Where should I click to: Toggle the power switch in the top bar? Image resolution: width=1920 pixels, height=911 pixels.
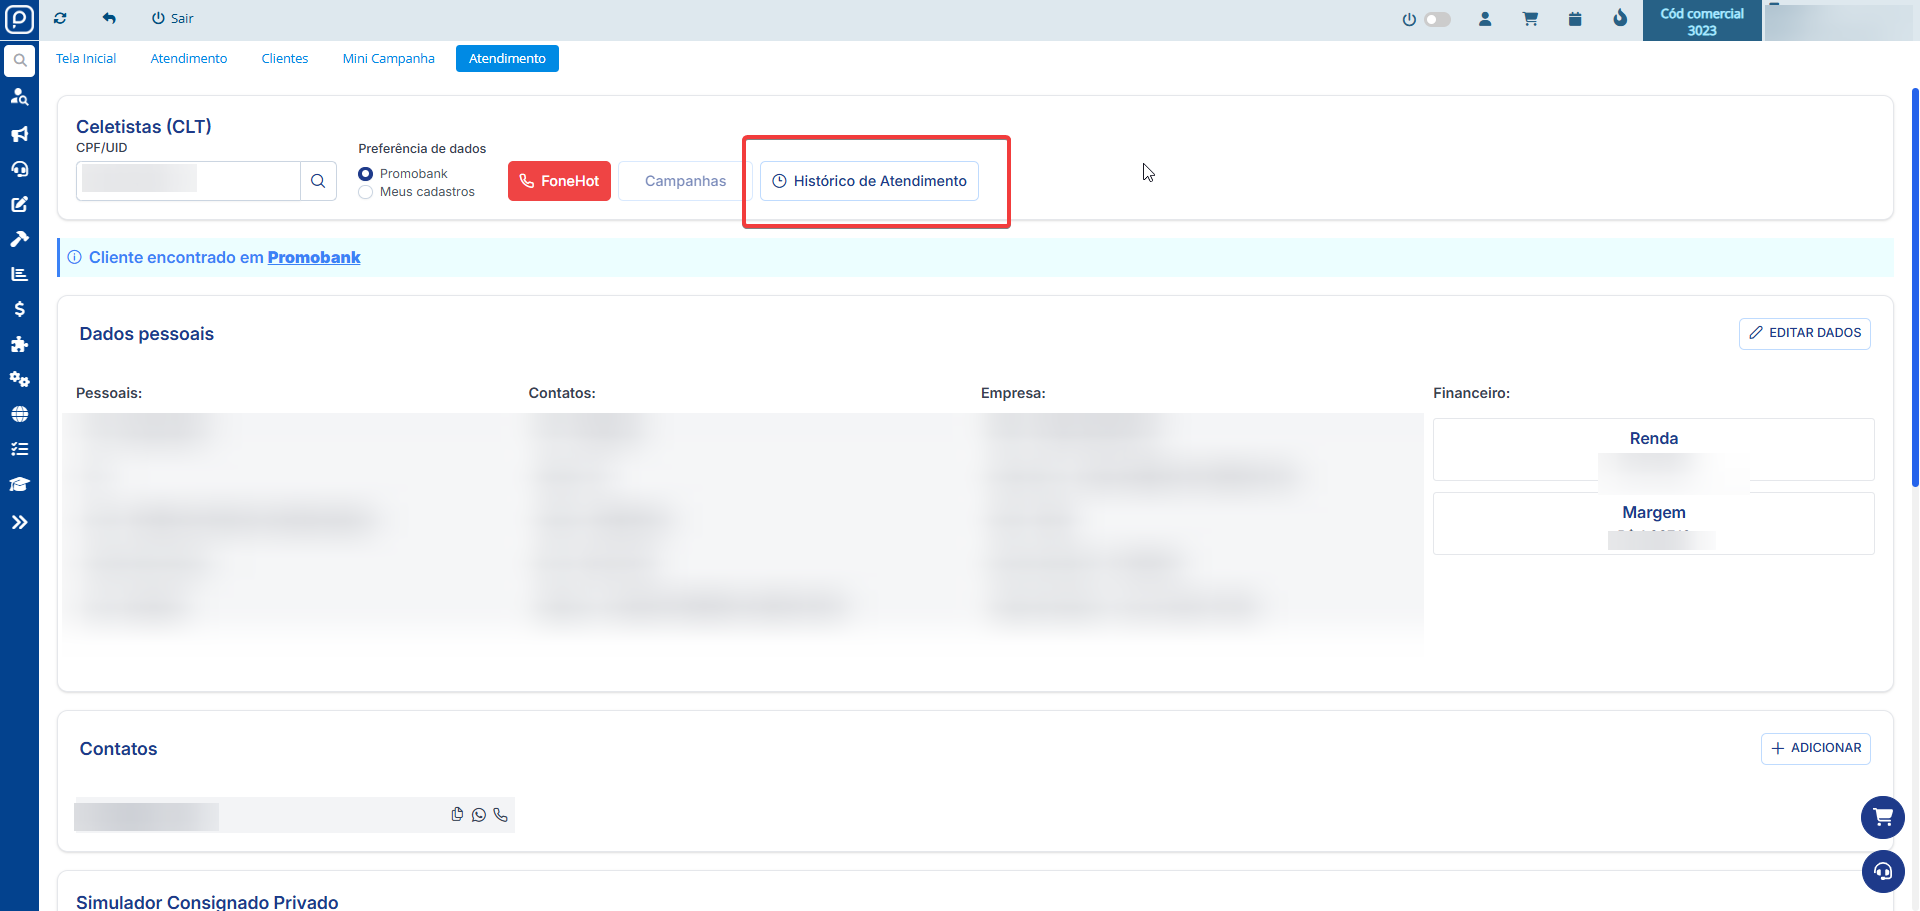(1437, 19)
